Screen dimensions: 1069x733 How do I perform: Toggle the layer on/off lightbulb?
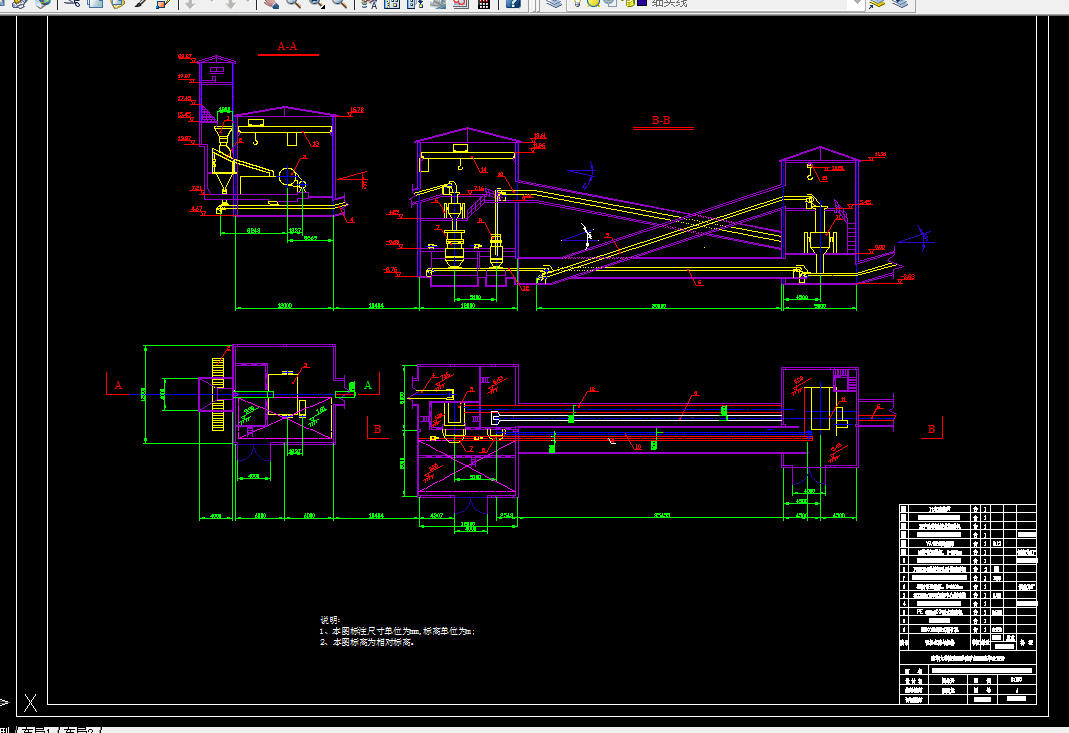tap(577, 3)
